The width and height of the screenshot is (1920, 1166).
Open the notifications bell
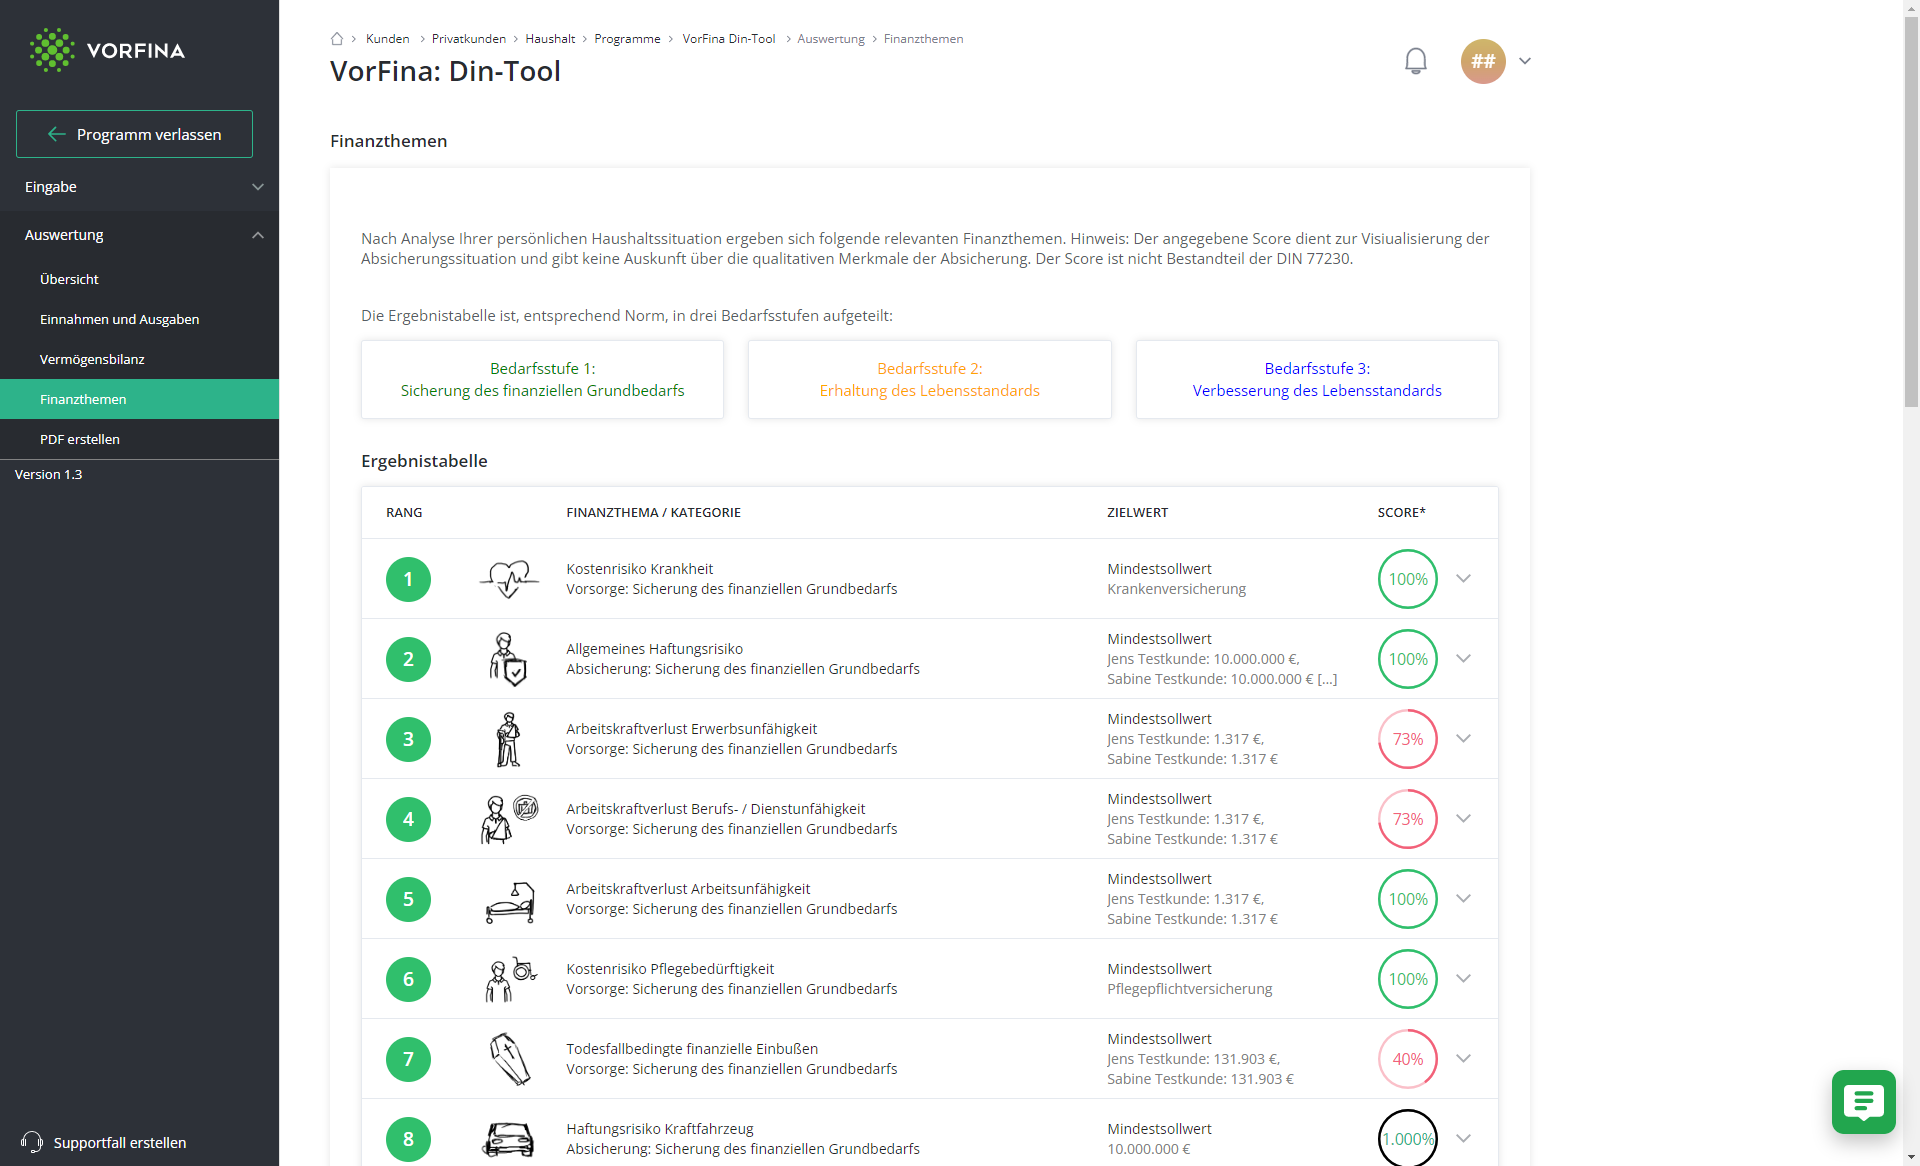(x=1415, y=61)
